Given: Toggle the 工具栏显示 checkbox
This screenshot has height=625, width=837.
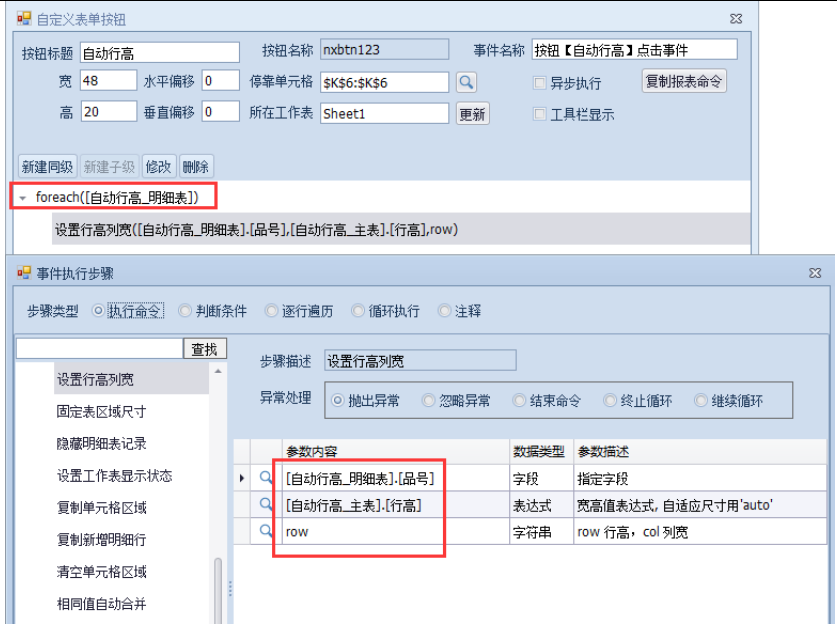Looking at the screenshot, I should (540, 114).
